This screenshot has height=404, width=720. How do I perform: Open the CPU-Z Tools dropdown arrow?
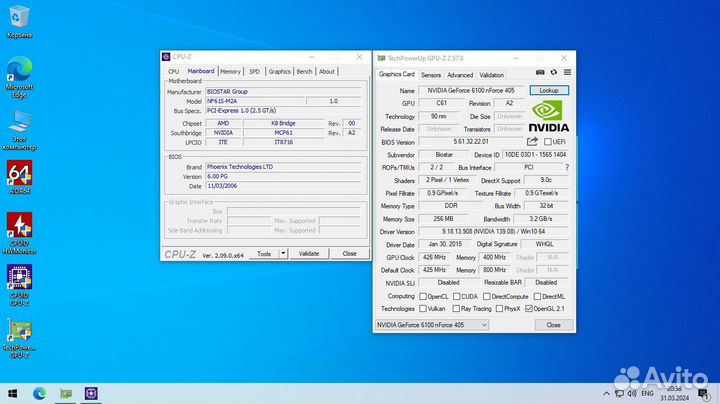coord(283,253)
